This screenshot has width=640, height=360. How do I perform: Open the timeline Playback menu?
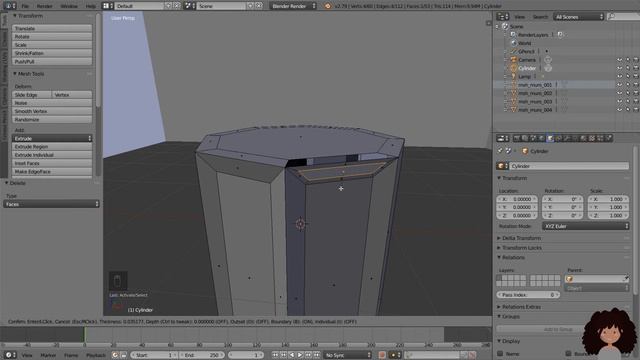pos(96,355)
